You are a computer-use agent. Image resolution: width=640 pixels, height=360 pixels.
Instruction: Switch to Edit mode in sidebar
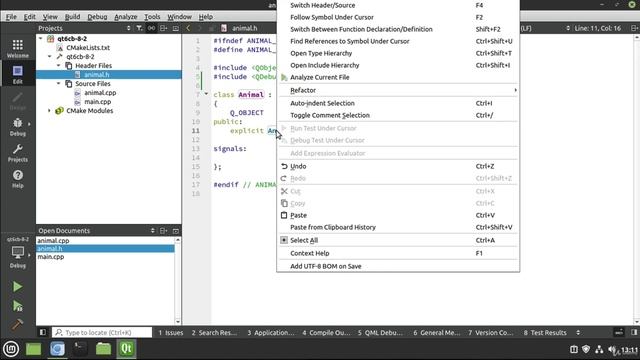pos(18,74)
